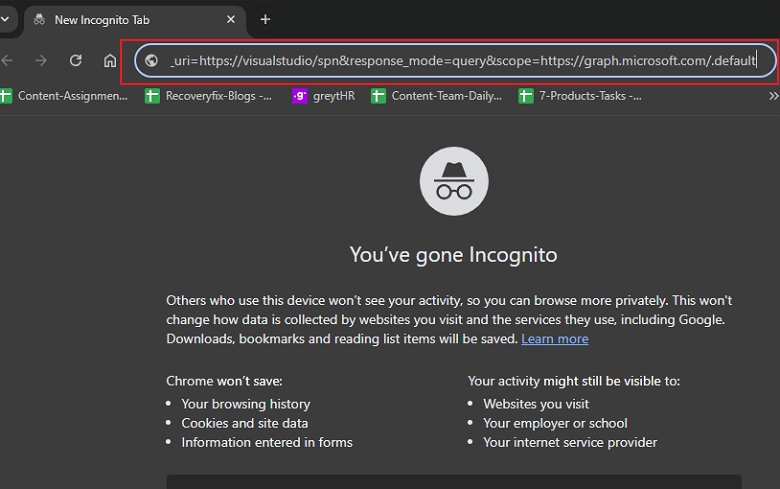This screenshot has height=489, width=780.
Task: Click the Recoveryfix-Blogs sheet icon
Action: (x=152, y=96)
